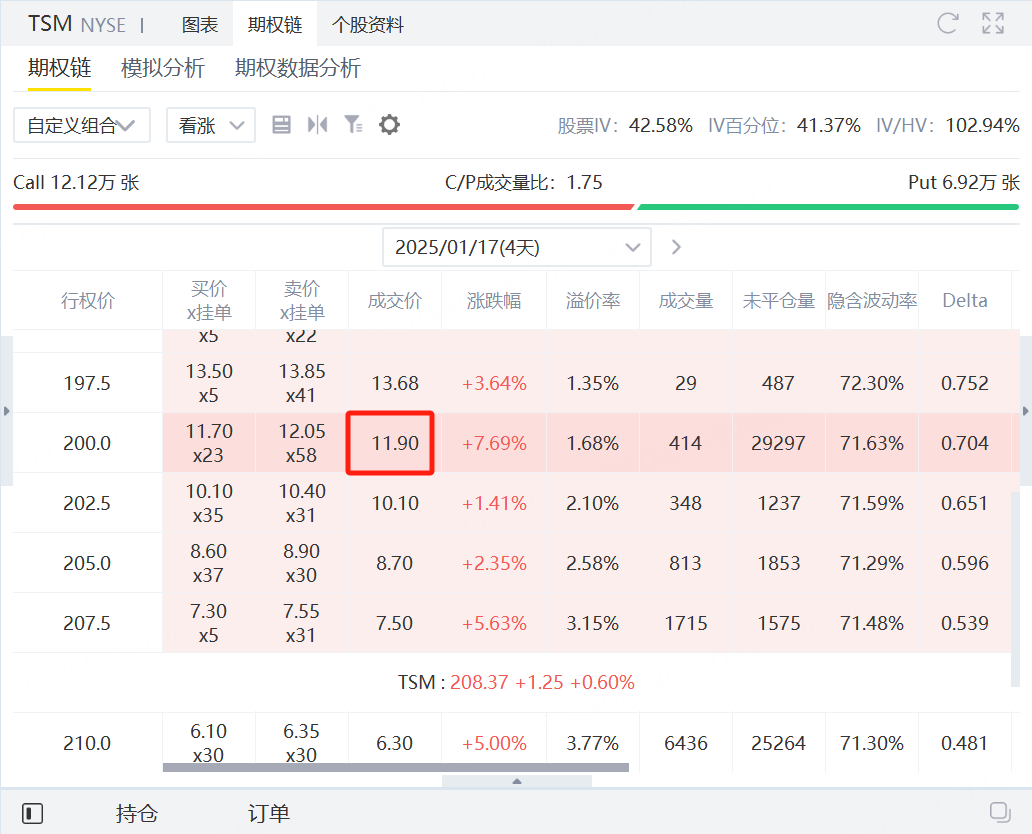Open the 模拟分析 sub-tab

pos(163,68)
